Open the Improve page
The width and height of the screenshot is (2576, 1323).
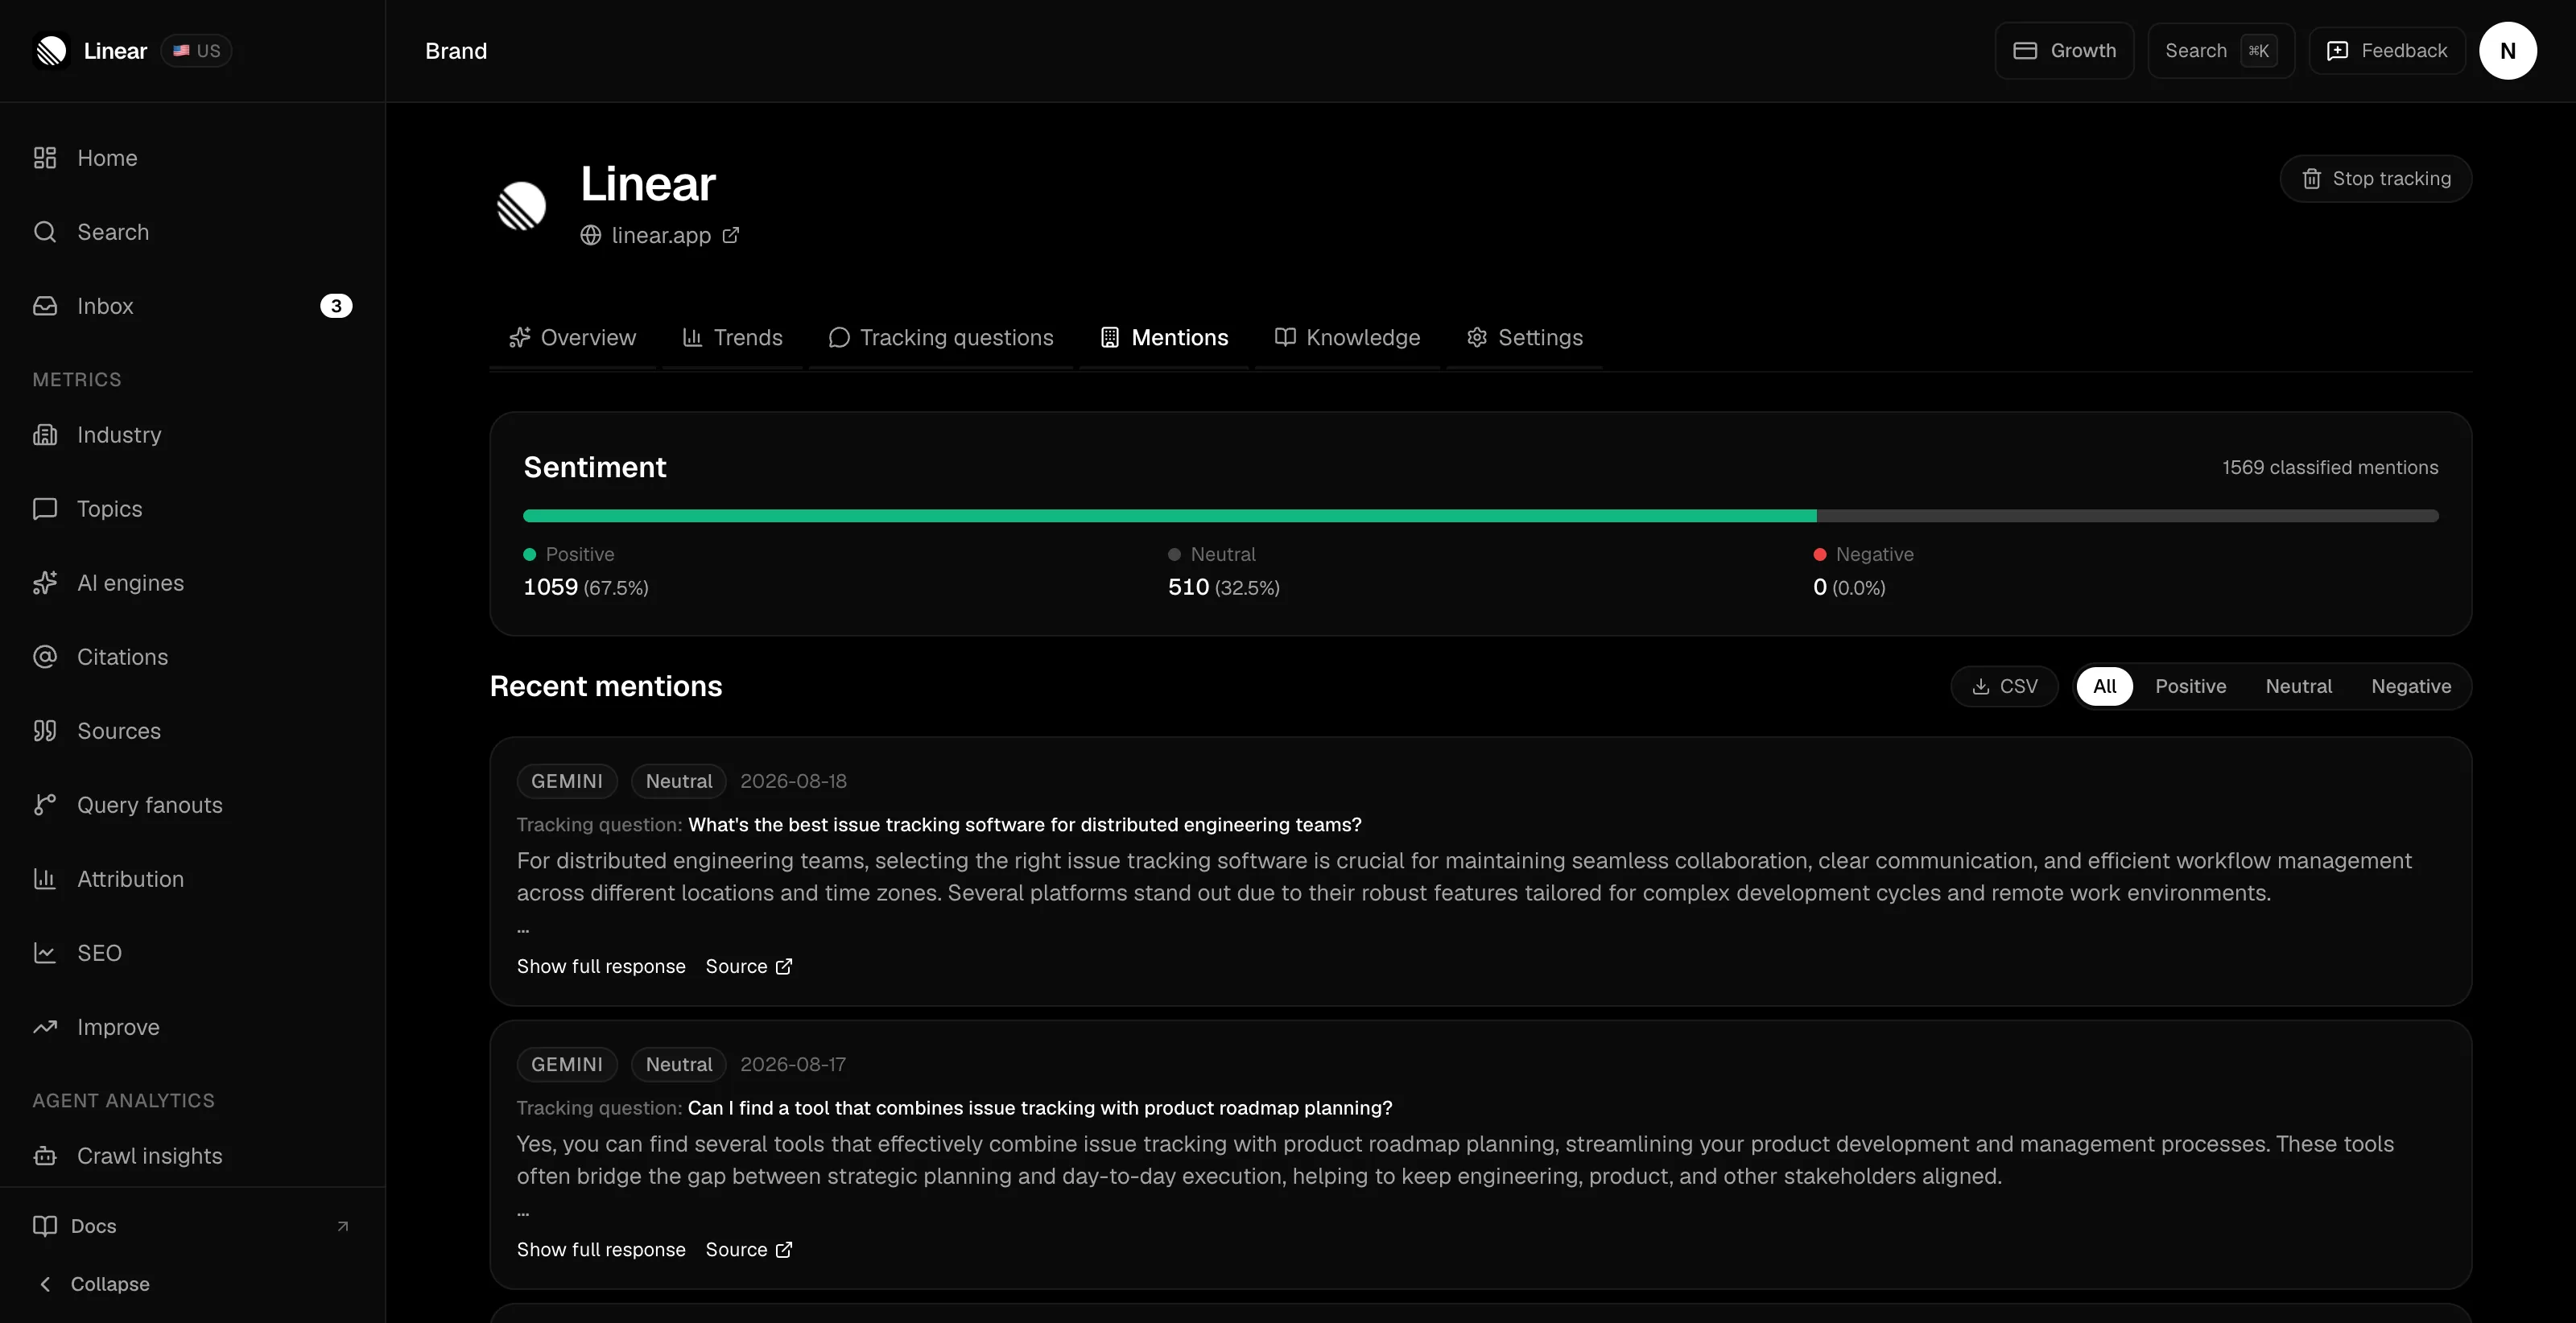192,1027
